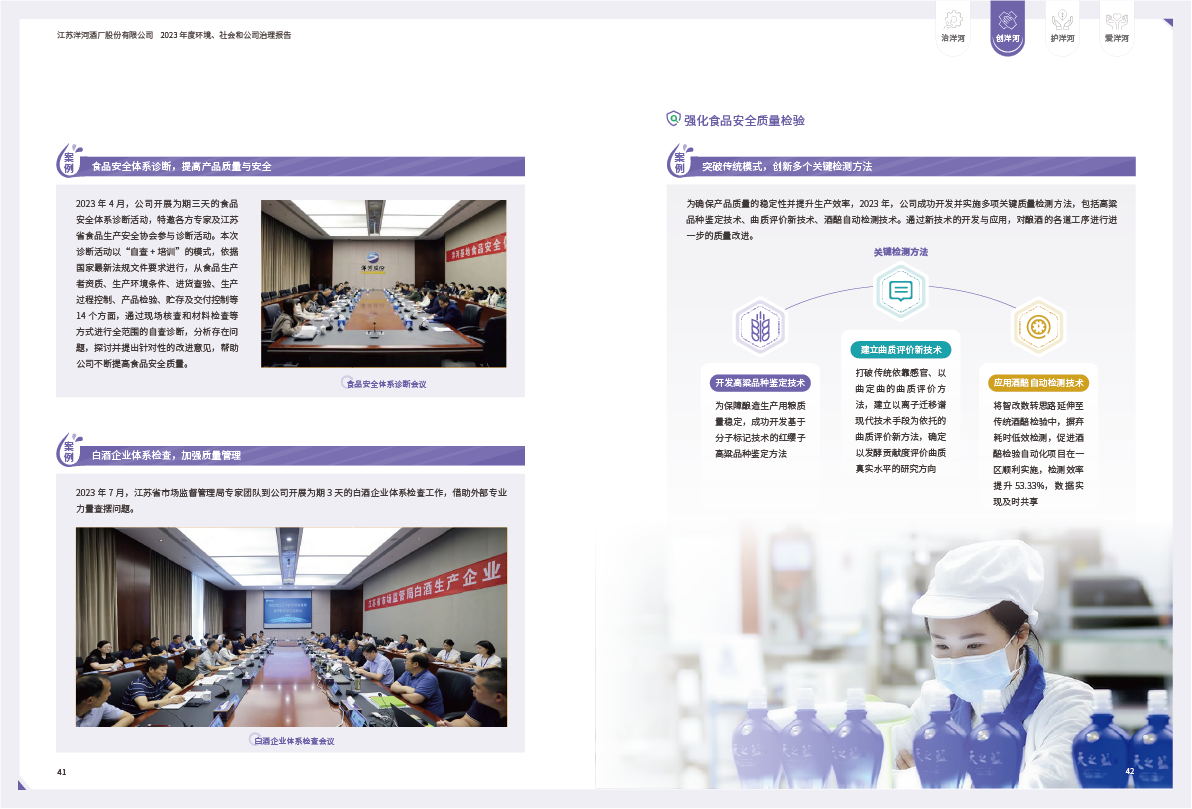This screenshot has height=809, width=1192.
Task: Click the 食品安全体系诊断会议 photo caption
Action: click(x=386, y=384)
